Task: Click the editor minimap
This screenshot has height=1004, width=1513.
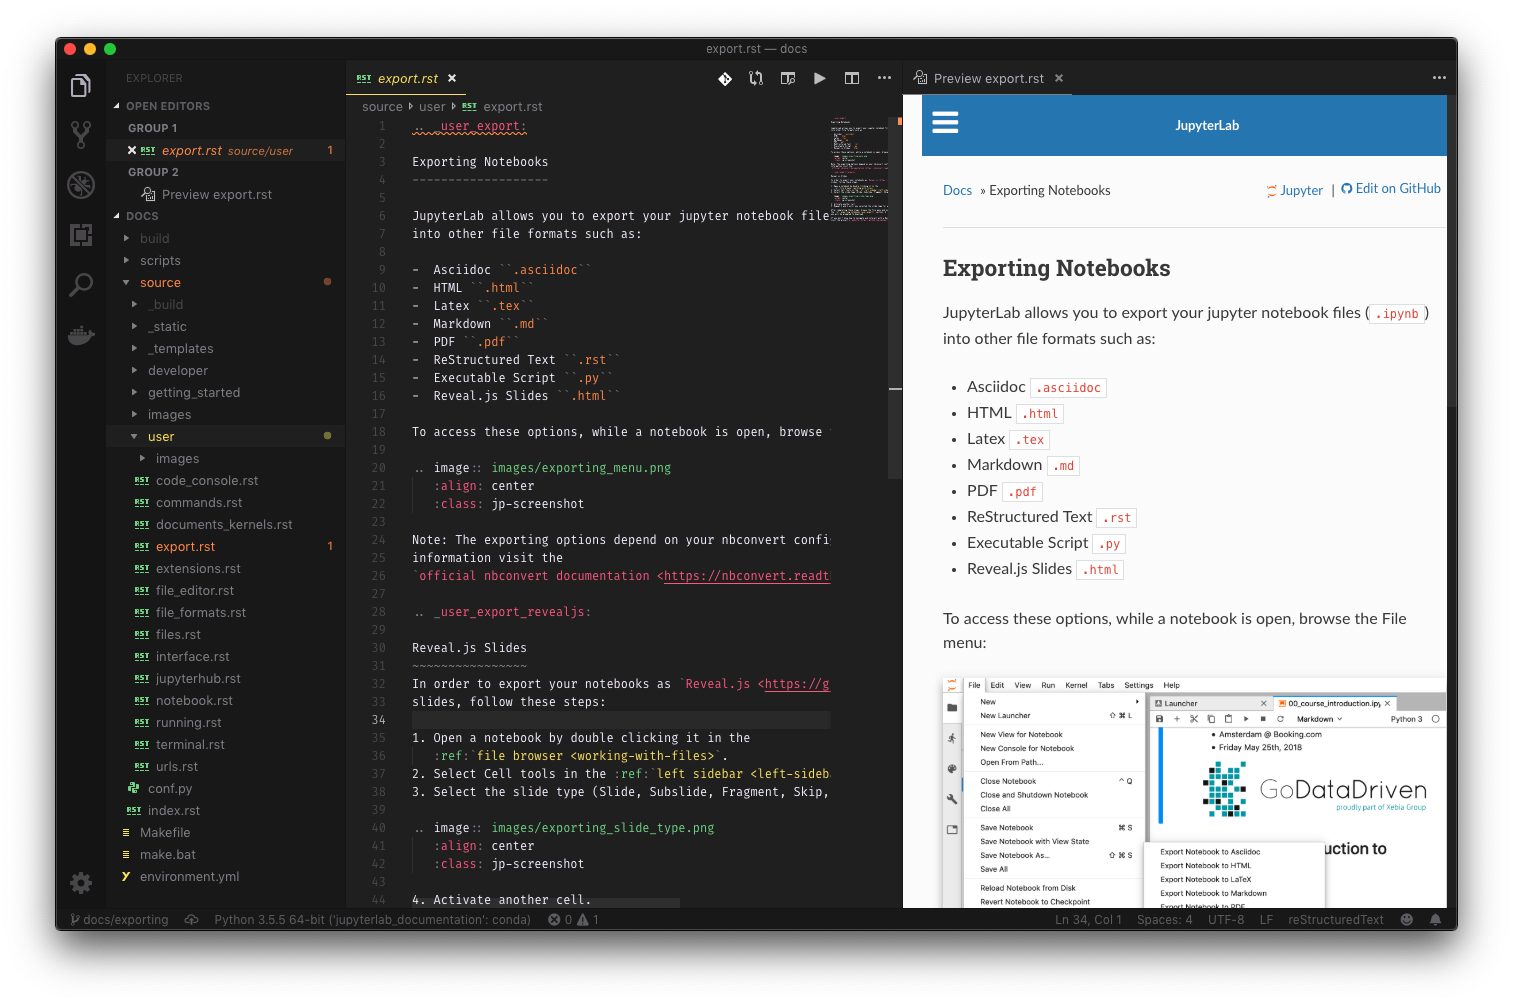Action: 859,171
